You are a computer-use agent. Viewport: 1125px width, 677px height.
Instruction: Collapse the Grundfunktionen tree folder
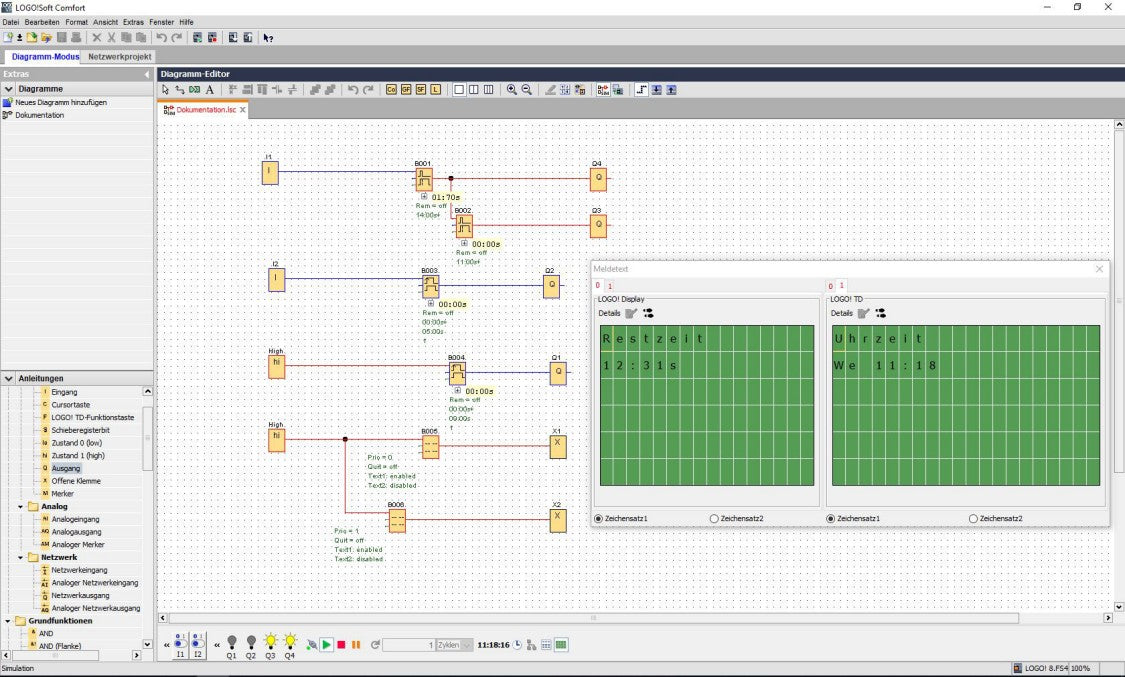(x=8, y=621)
